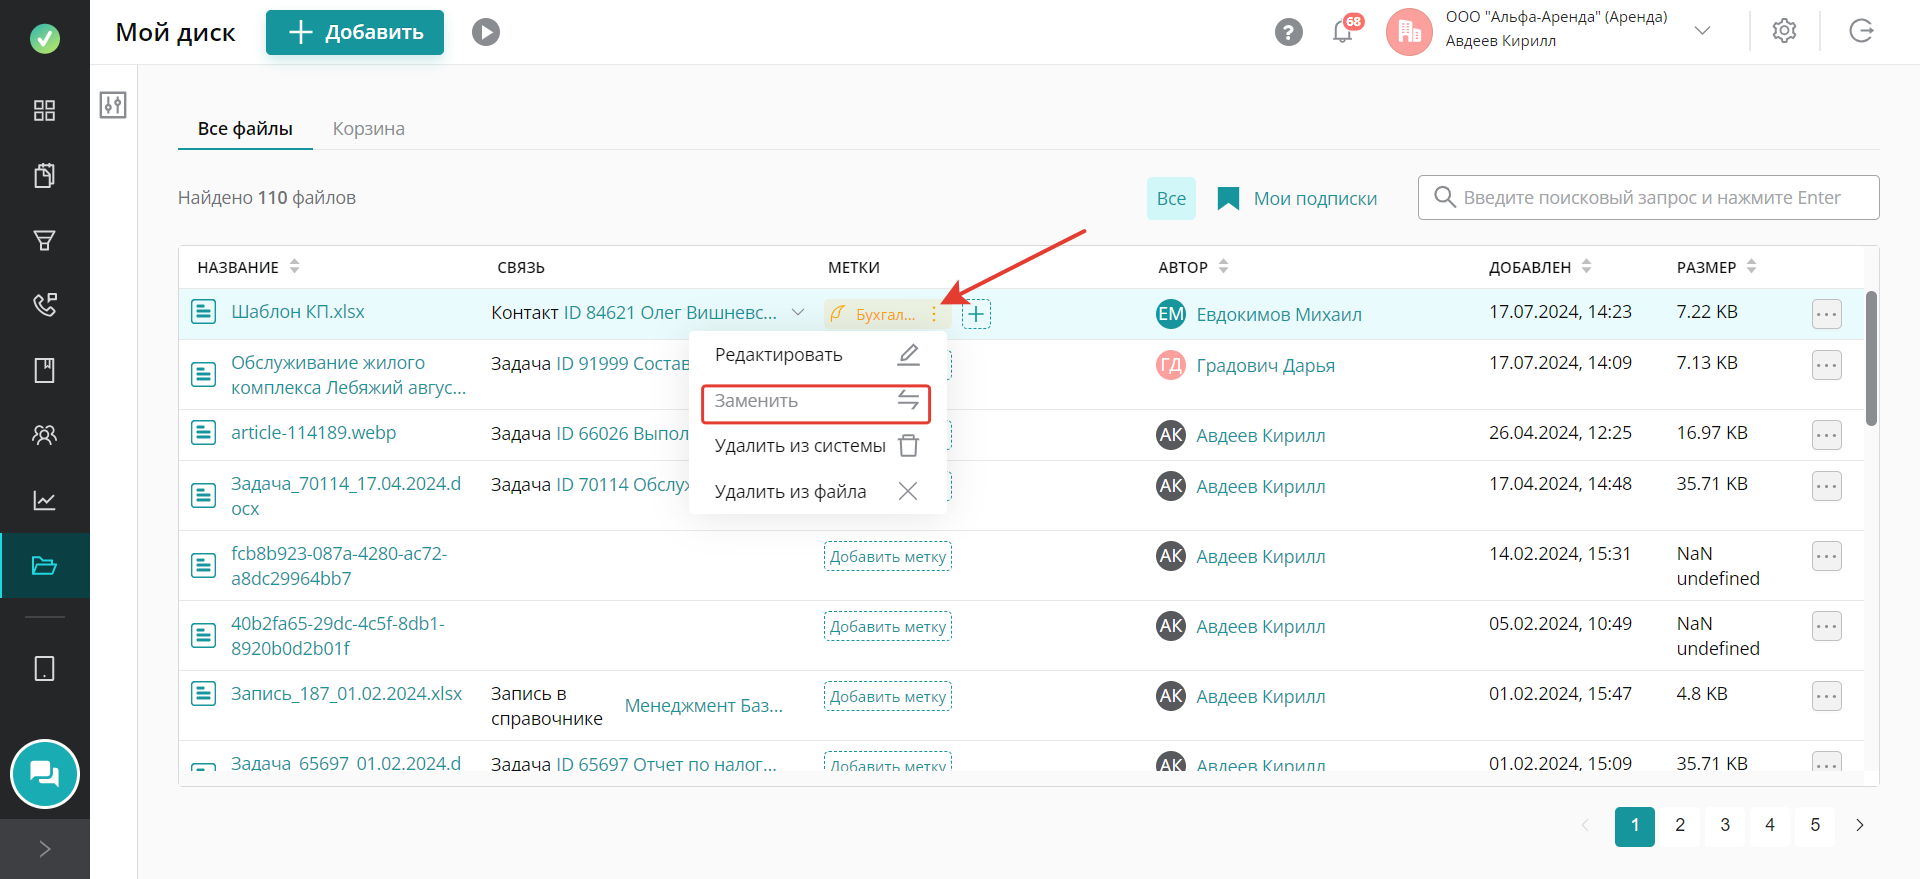Viewport: 1920px width, 879px height.
Task: Click the plus add-tag icon for Шаблон КП
Action: pos(976,314)
